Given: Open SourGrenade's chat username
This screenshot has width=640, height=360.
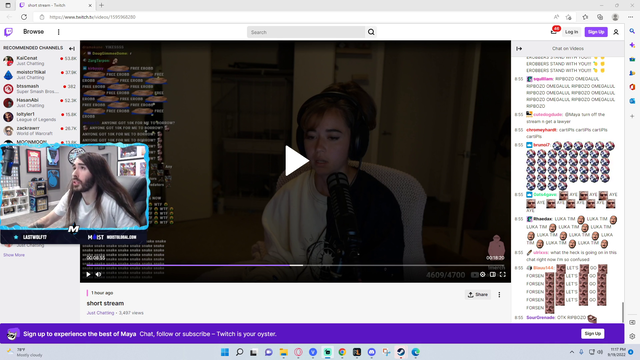Looking at the screenshot, I should 540,317.
